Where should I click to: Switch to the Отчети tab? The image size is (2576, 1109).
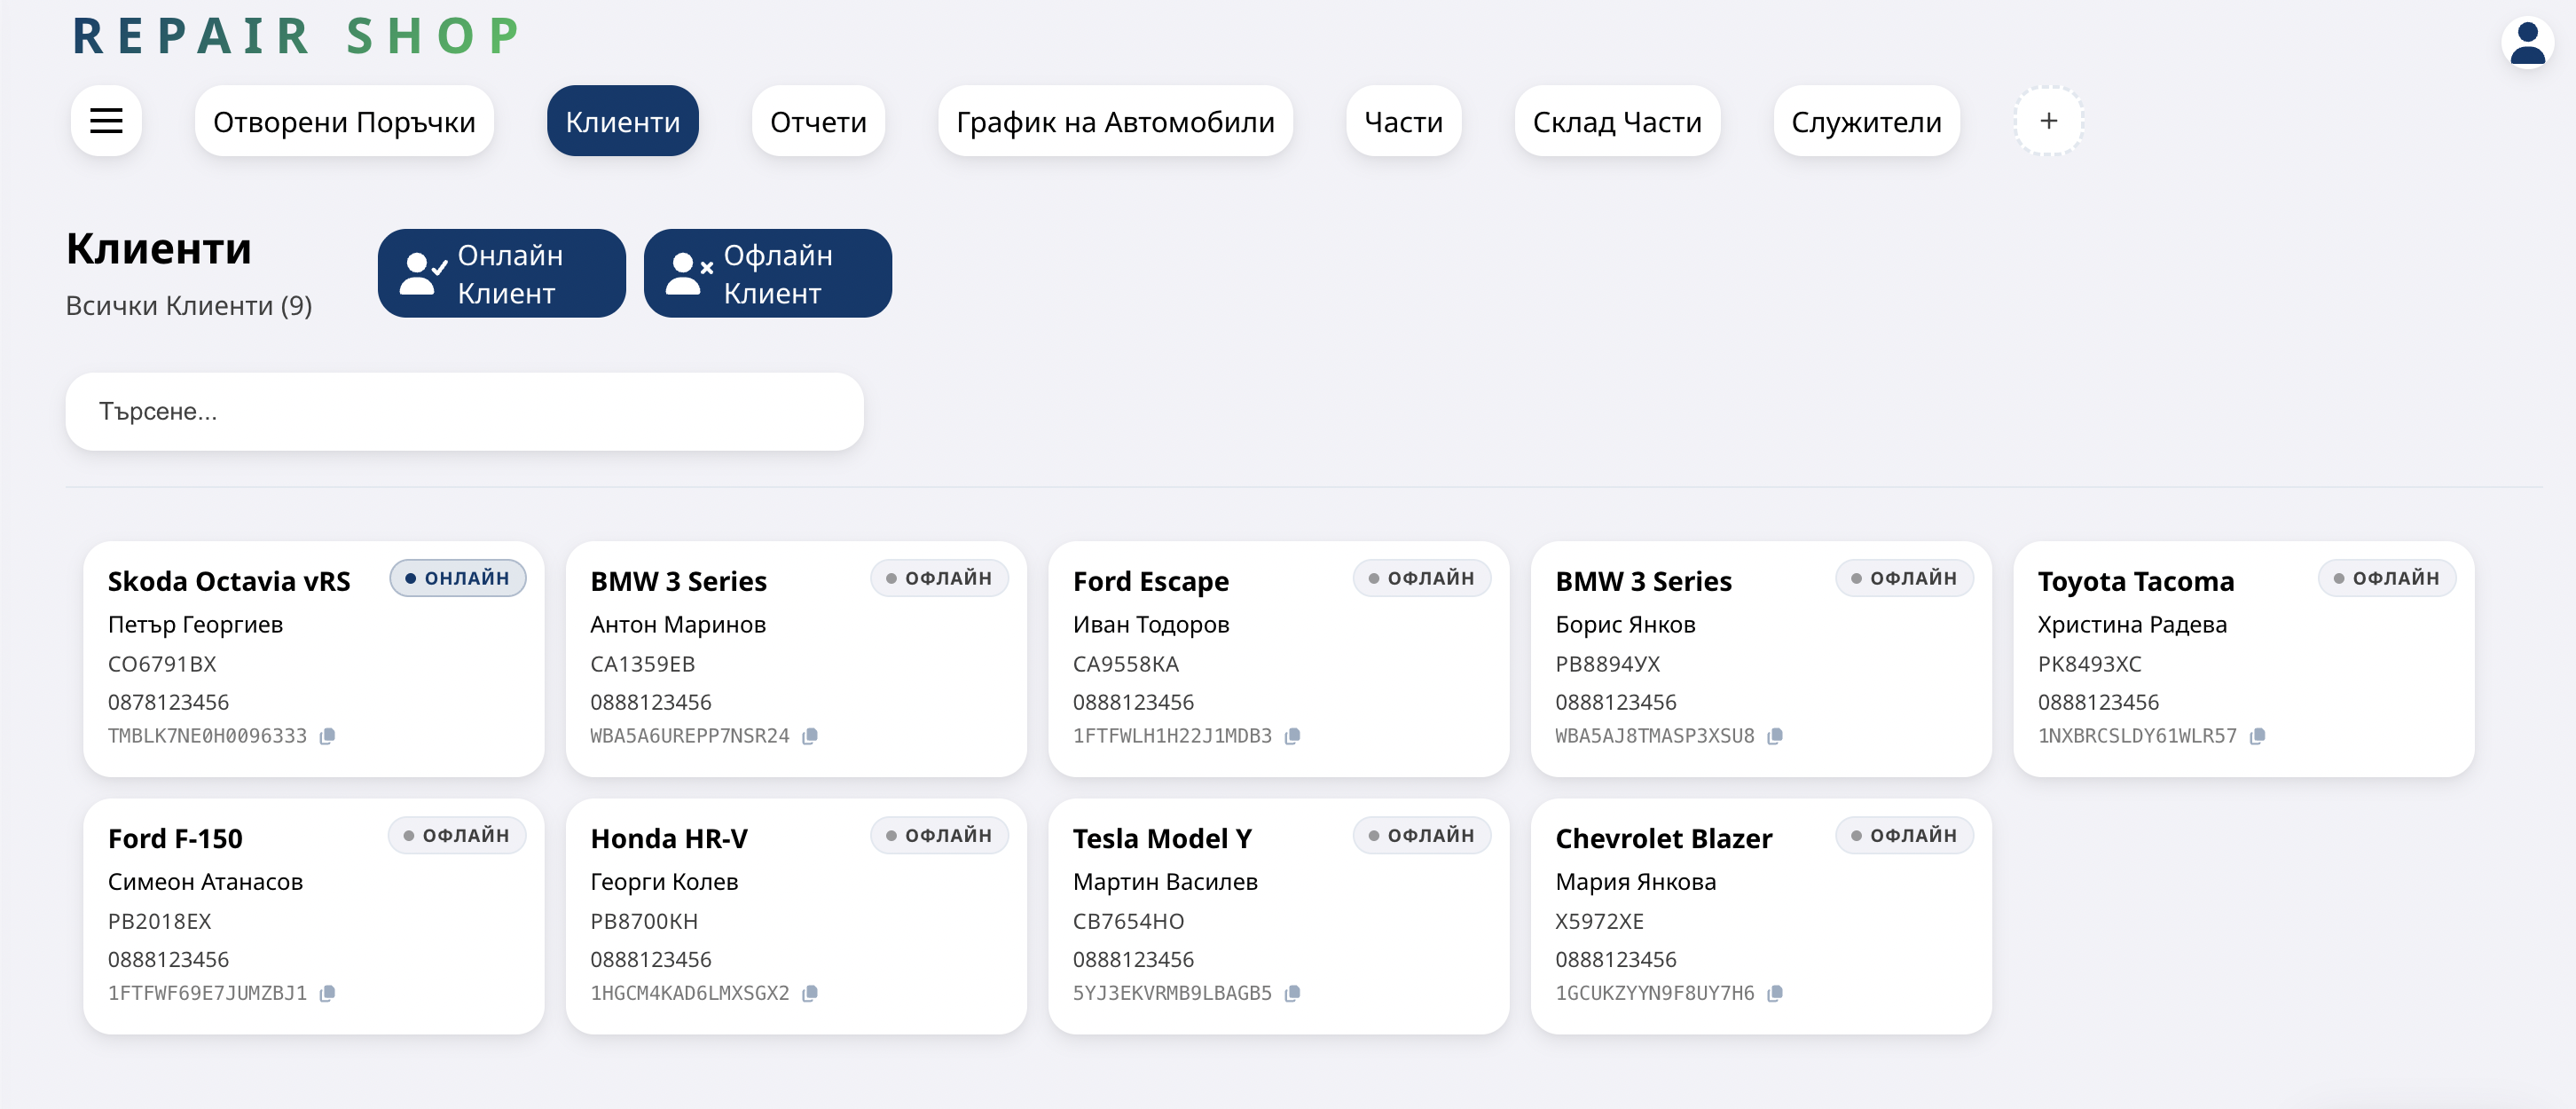tap(818, 121)
